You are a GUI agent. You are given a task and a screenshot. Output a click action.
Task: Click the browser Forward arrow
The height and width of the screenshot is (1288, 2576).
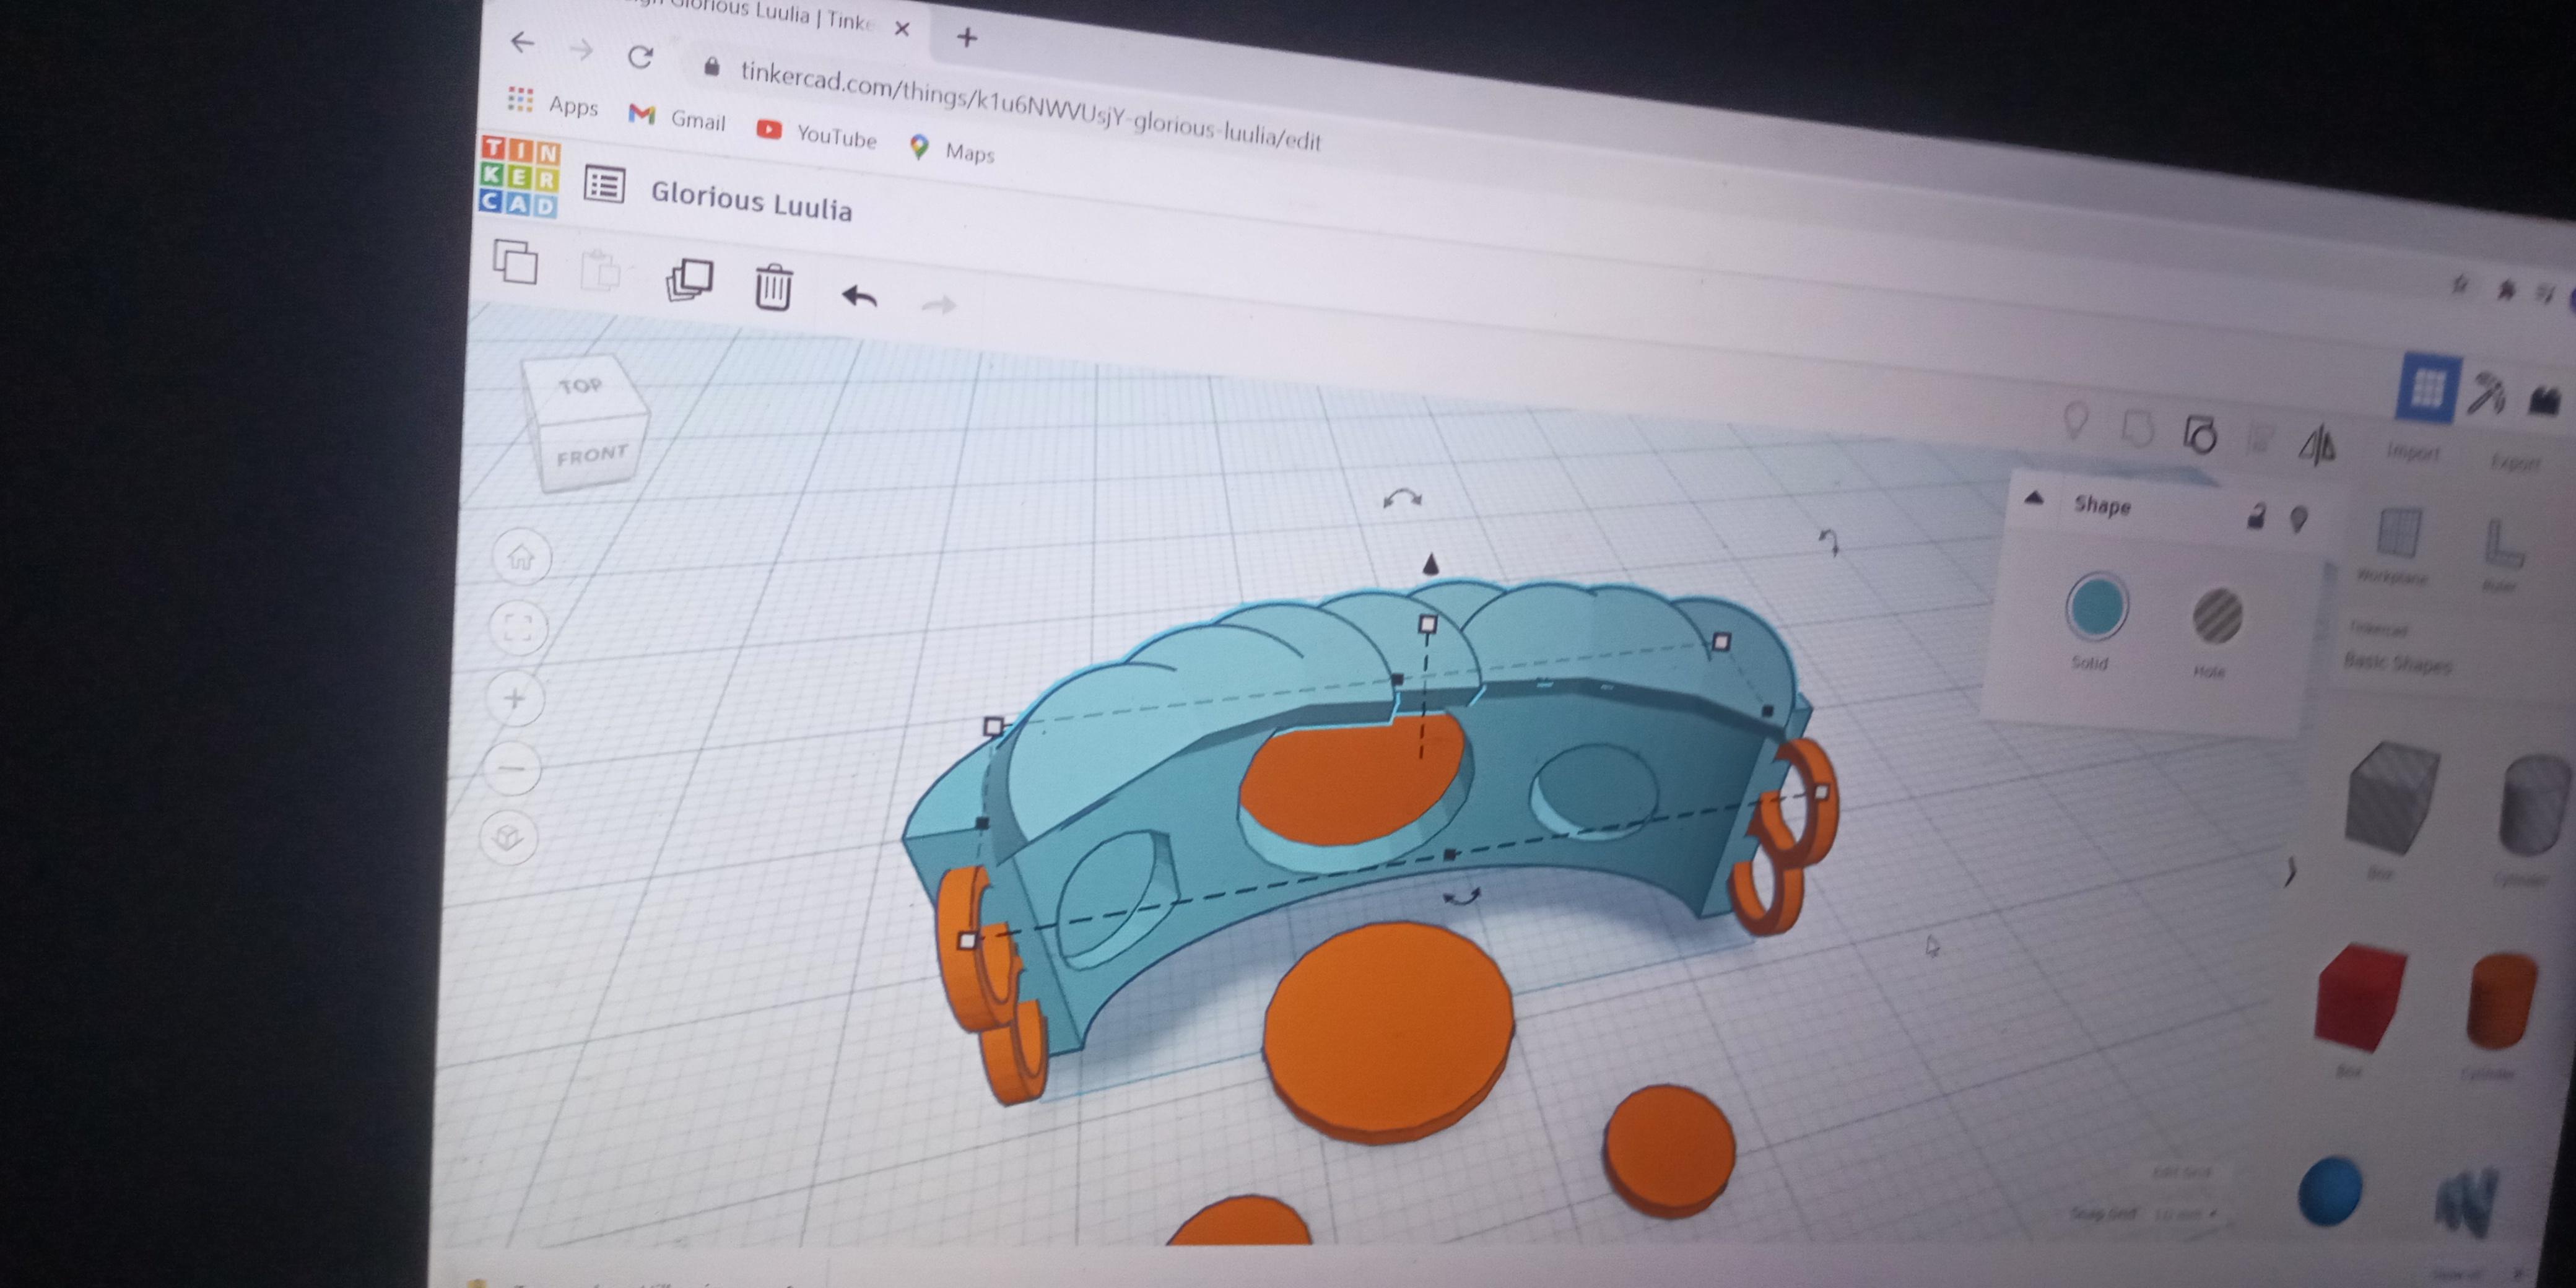(581, 49)
